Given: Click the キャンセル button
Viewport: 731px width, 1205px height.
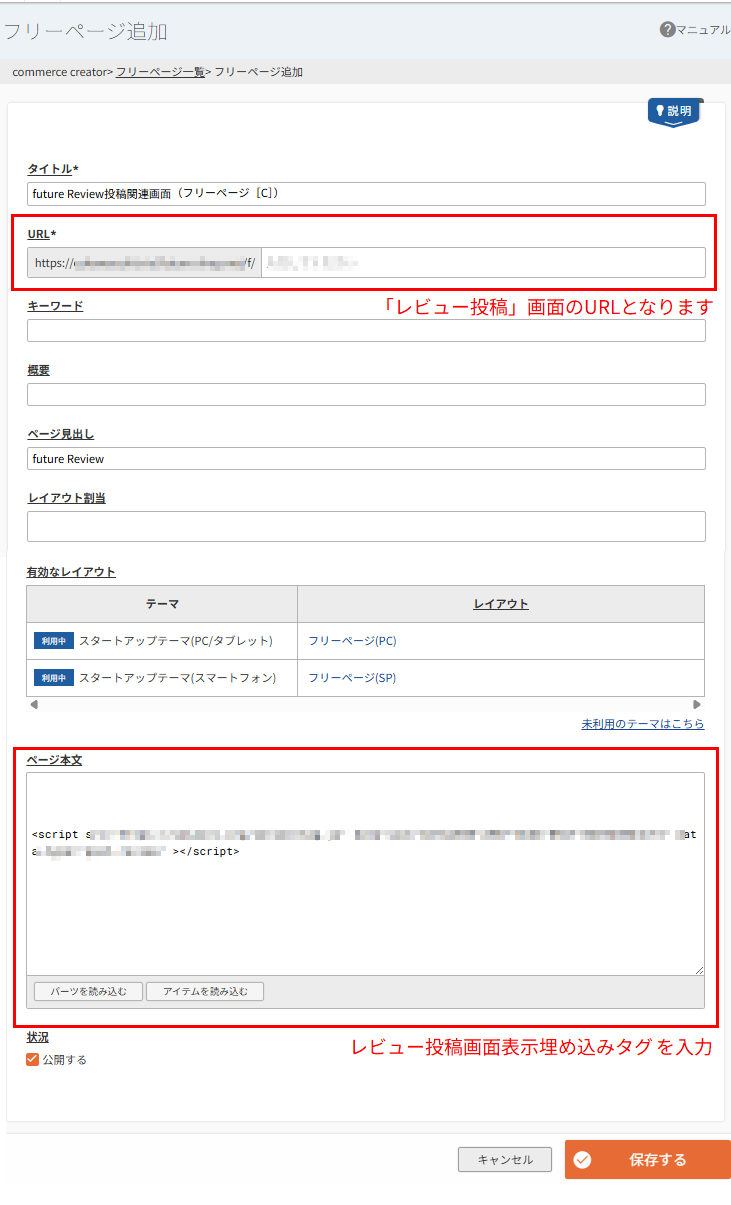Looking at the screenshot, I should 505,1160.
